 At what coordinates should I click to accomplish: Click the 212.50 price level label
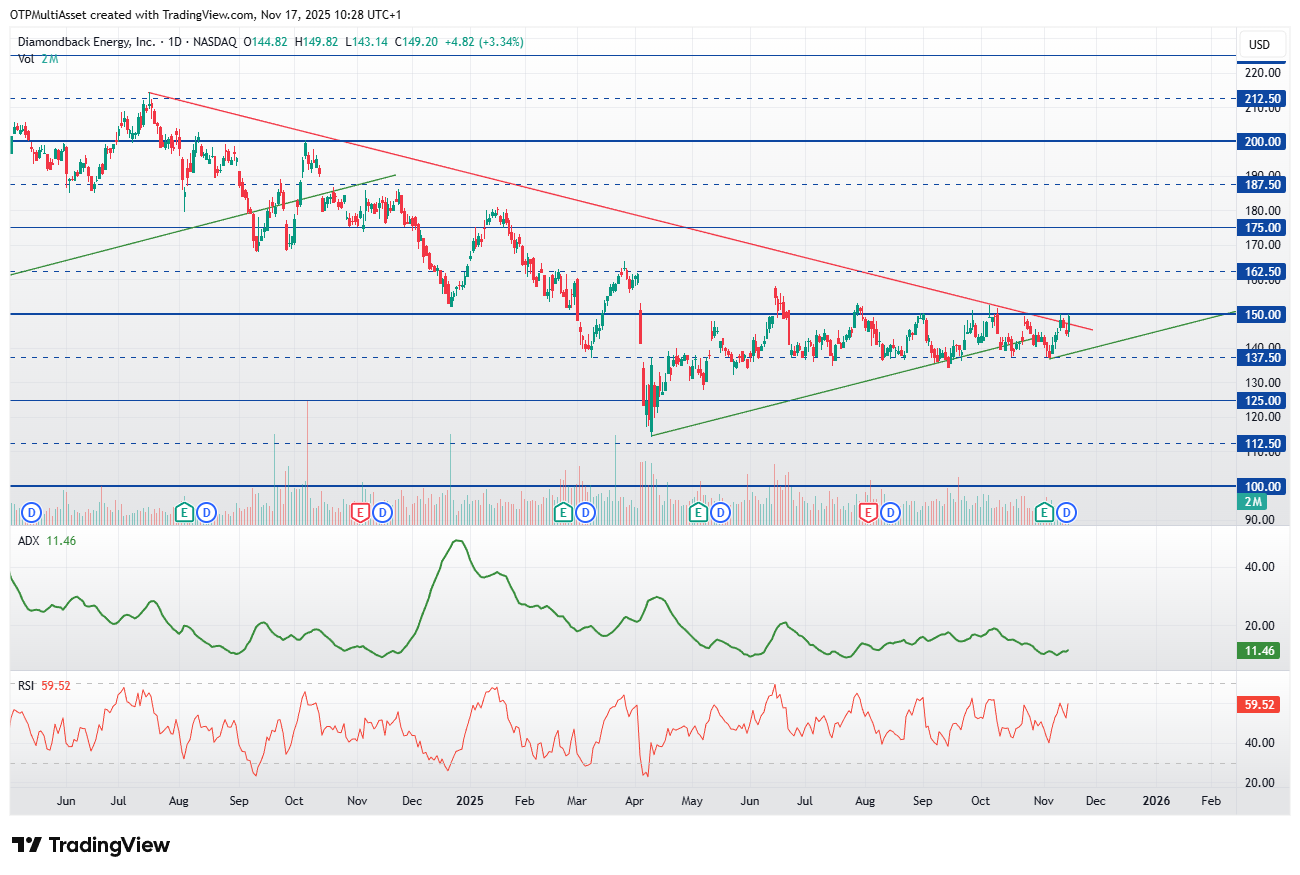coord(1262,98)
